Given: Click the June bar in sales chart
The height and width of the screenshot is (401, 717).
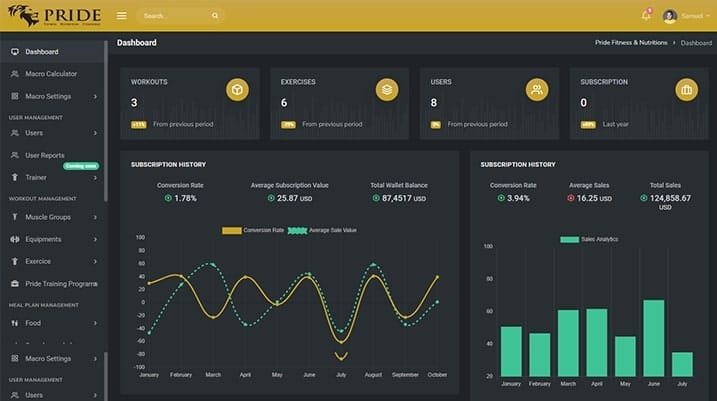Looking at the screenshot, I should (653, 338).
